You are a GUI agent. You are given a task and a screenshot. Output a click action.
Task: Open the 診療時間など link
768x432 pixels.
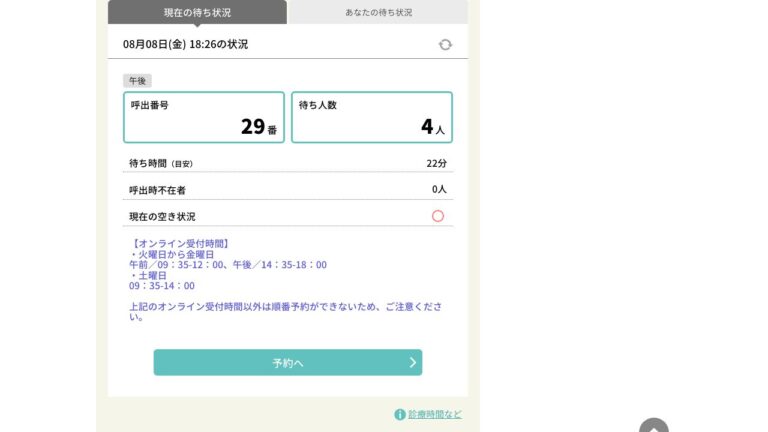coord(434,414)
